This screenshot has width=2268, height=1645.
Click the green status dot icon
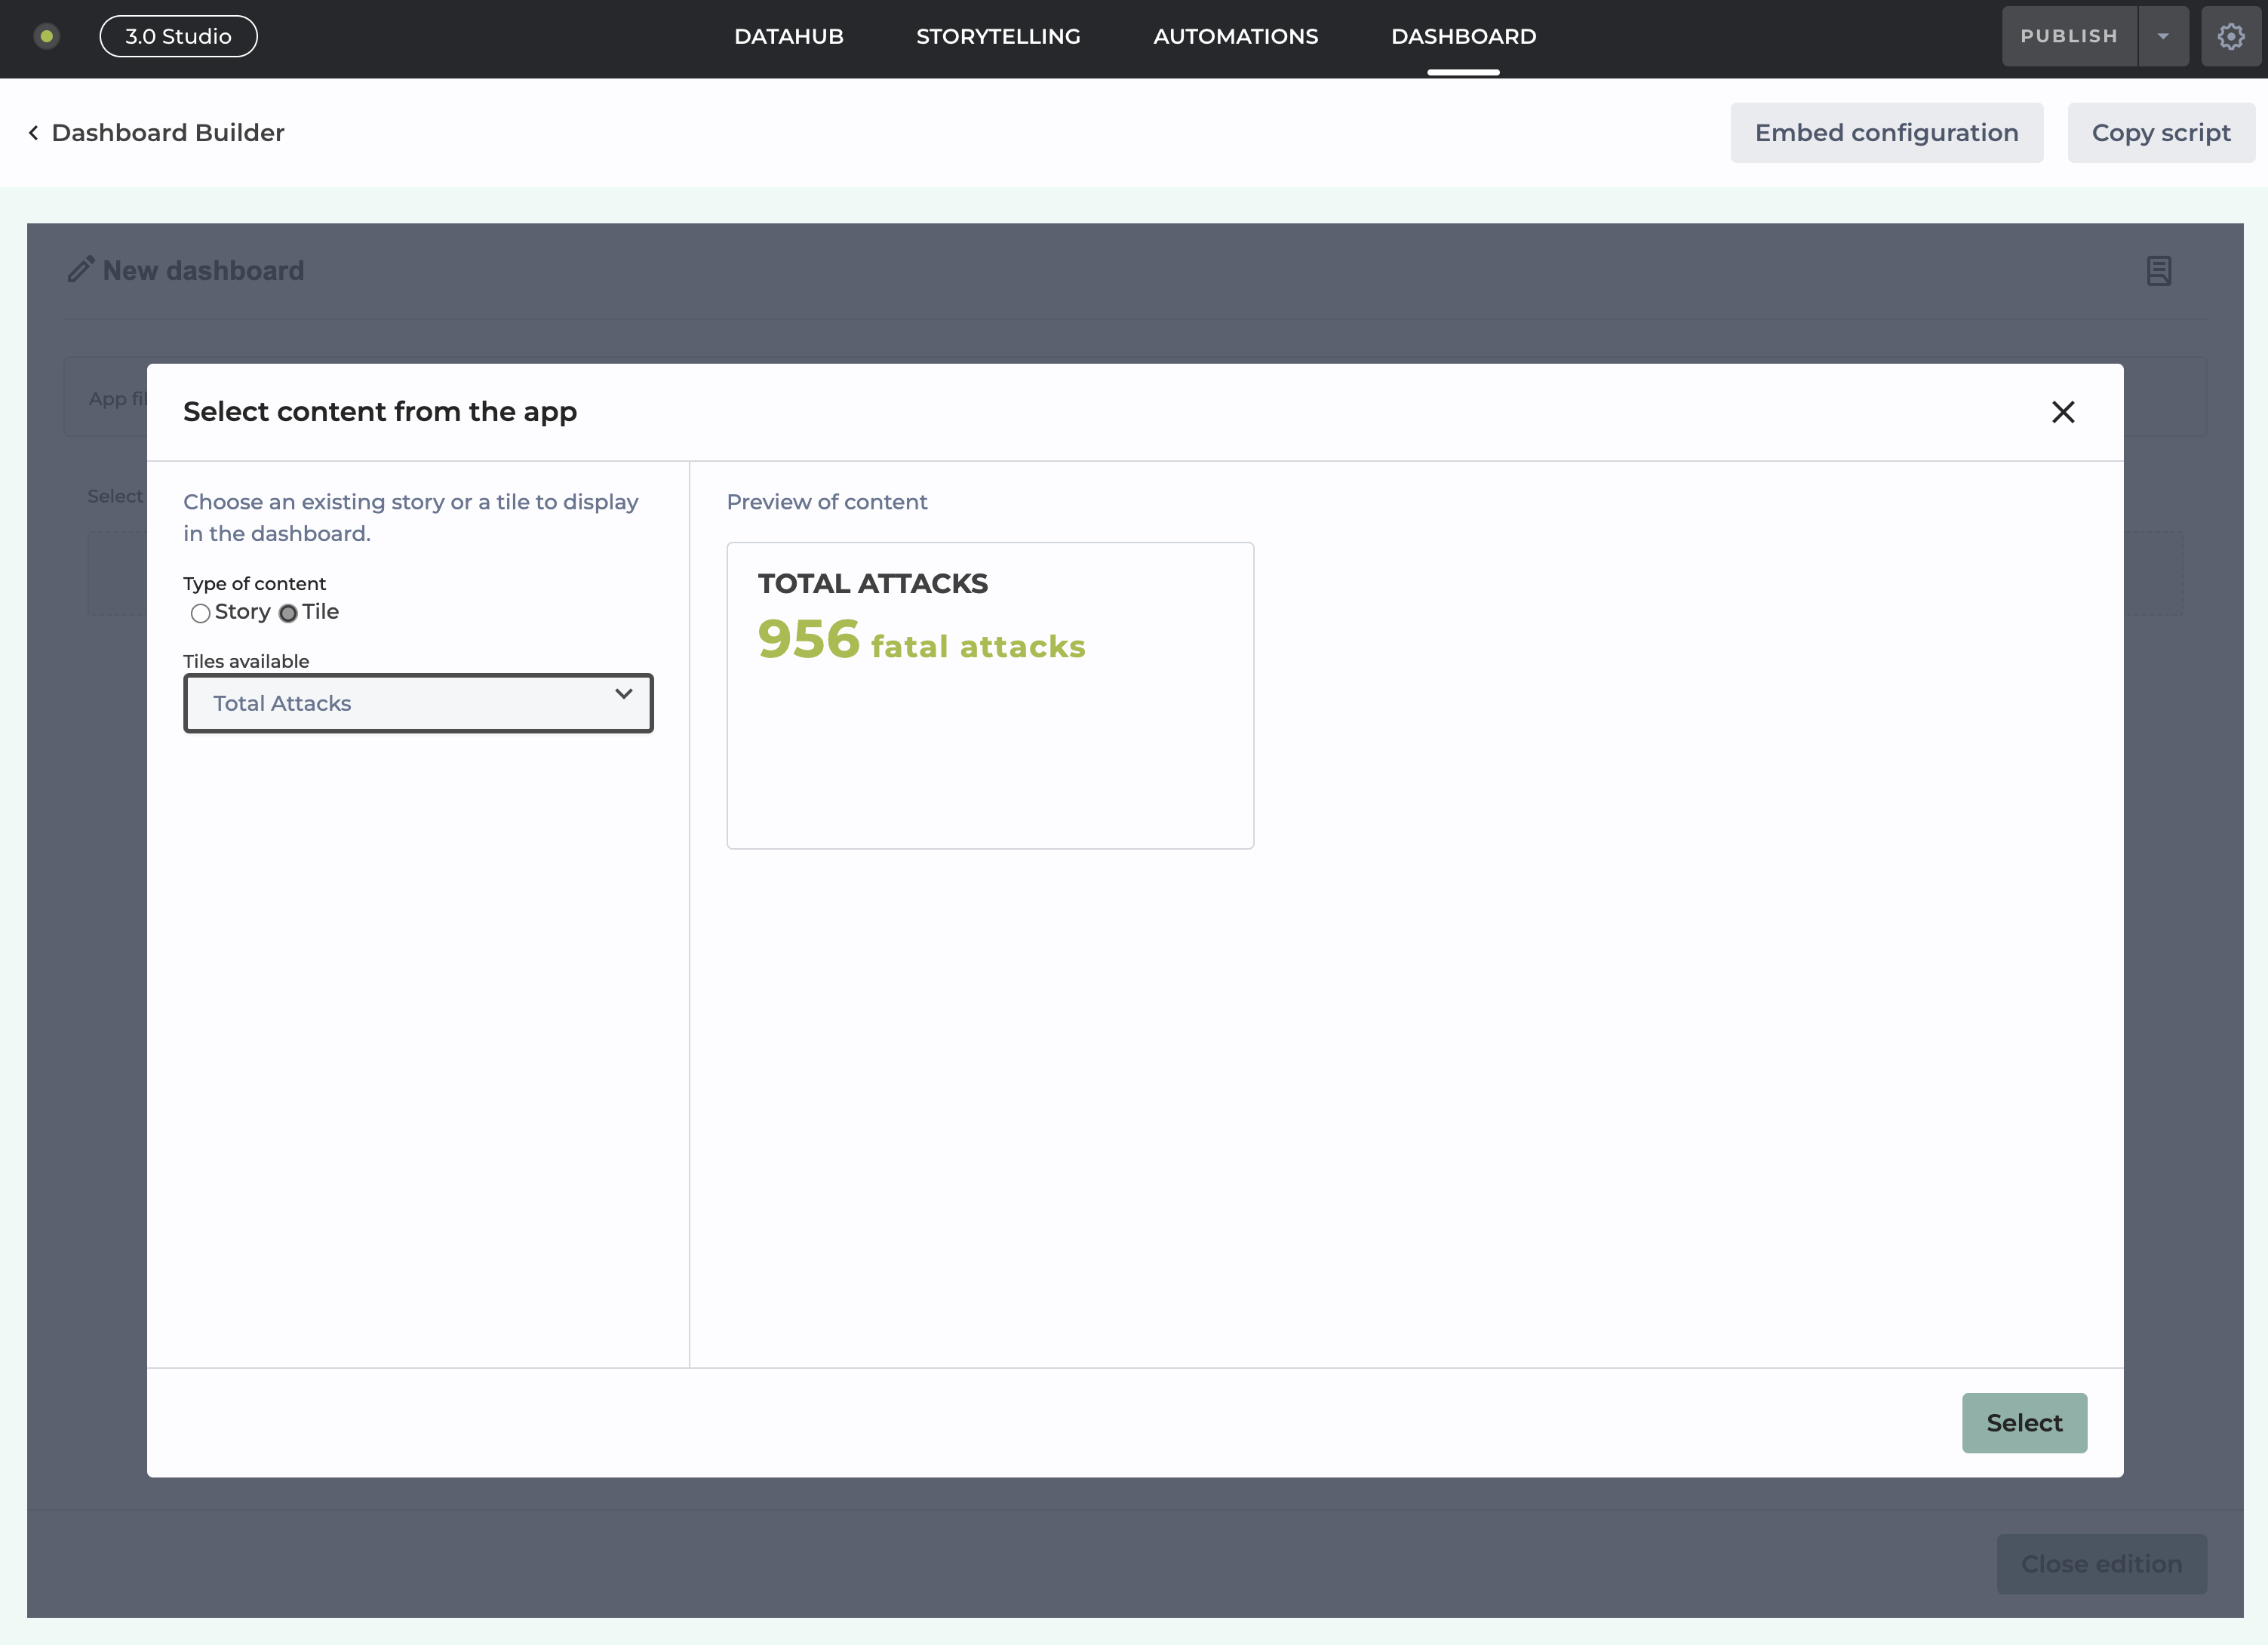(x=46, y=37)
